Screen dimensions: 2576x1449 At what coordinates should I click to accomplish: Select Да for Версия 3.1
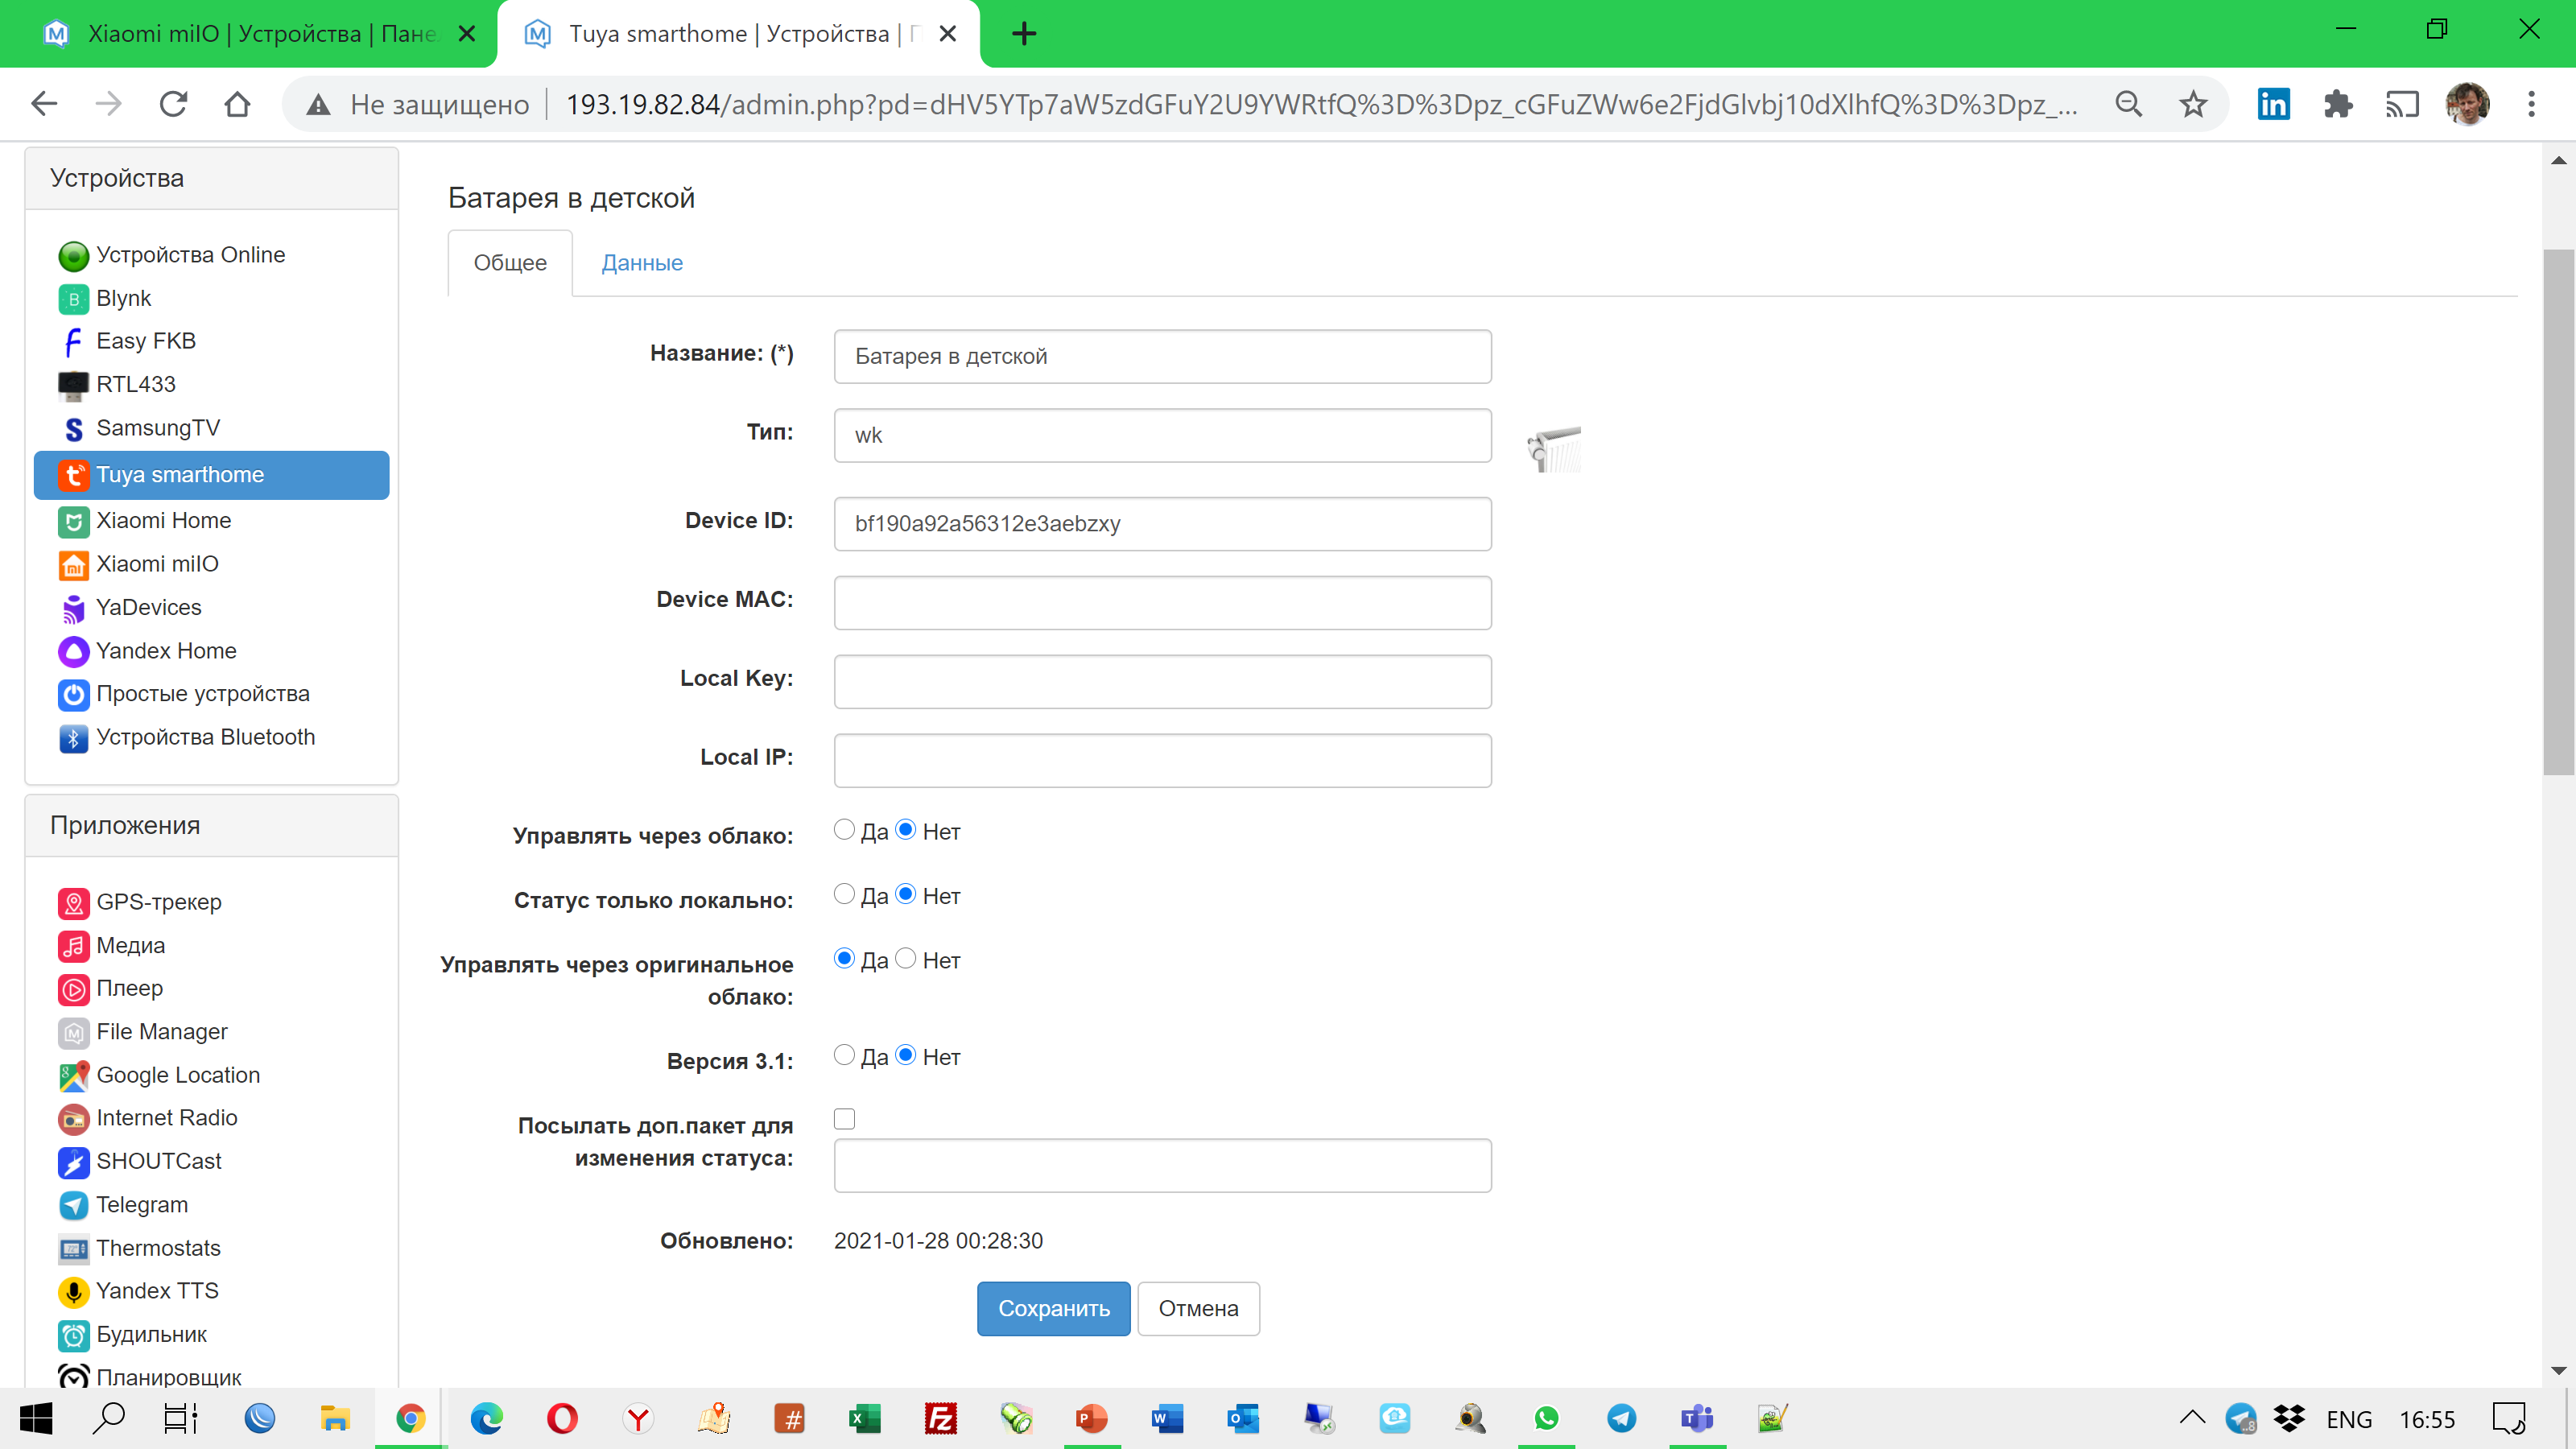tap(844, 1054)
